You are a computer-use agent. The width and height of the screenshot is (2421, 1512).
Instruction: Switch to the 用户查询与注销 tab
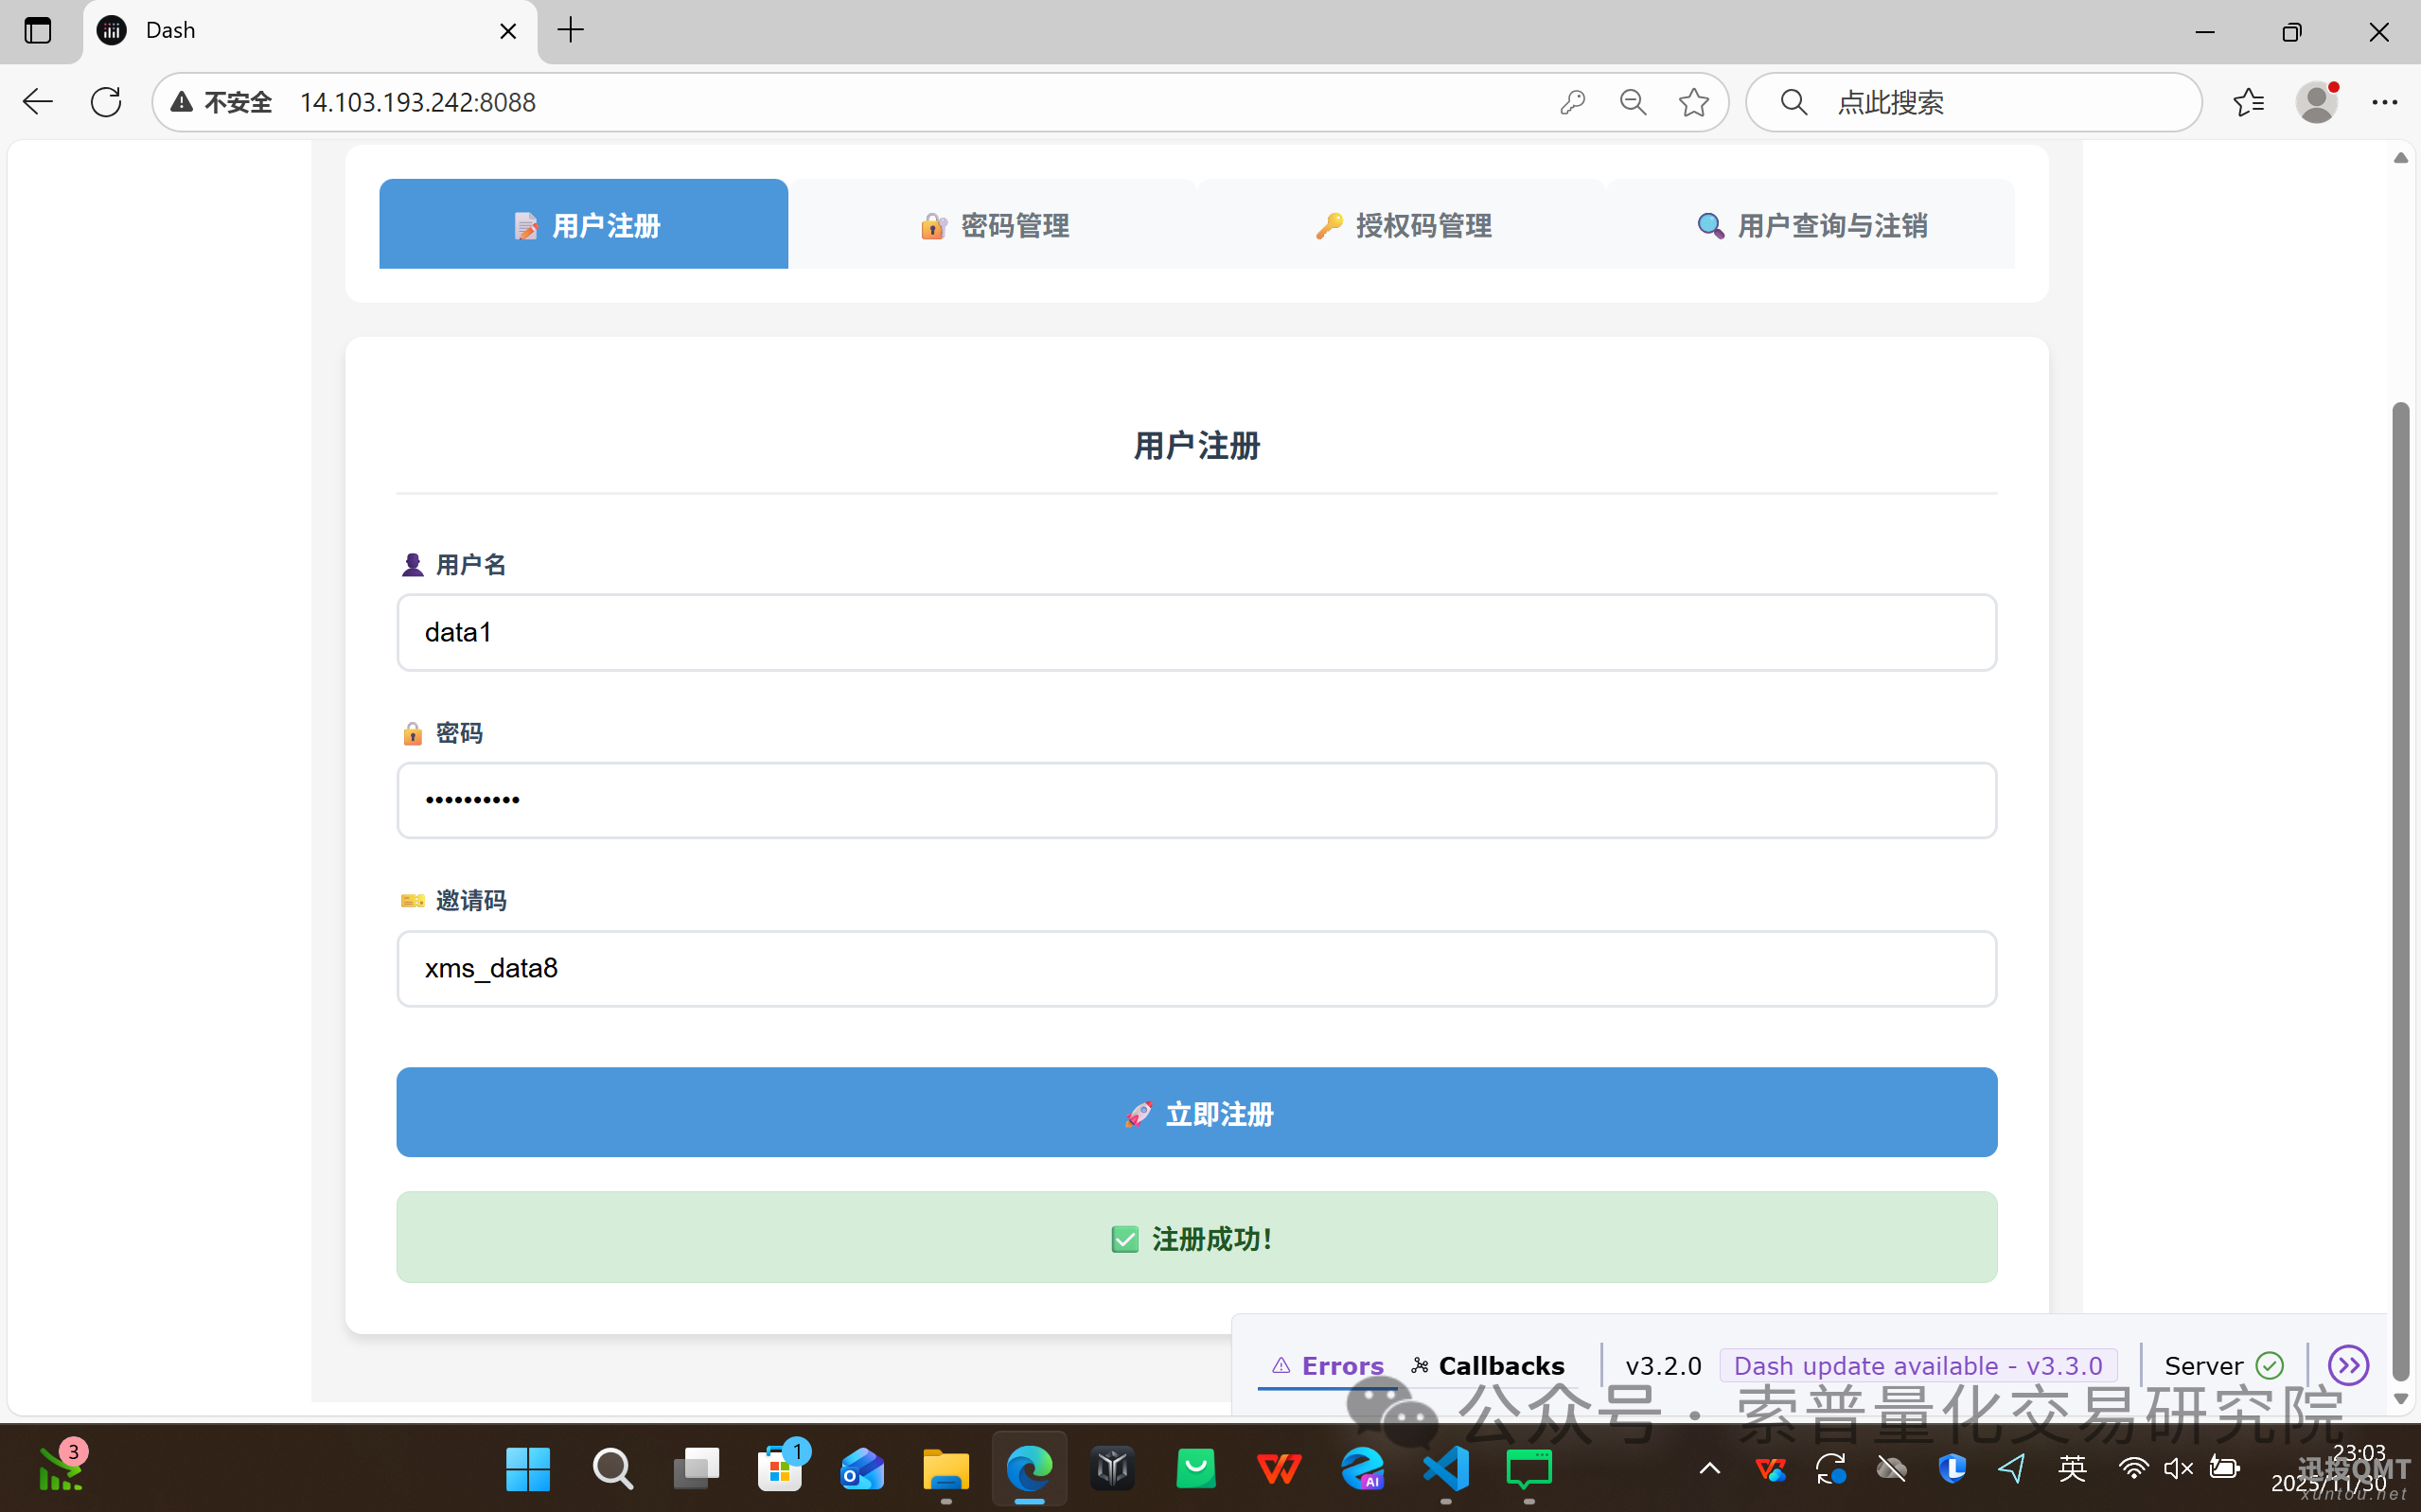click(1813, 225)
